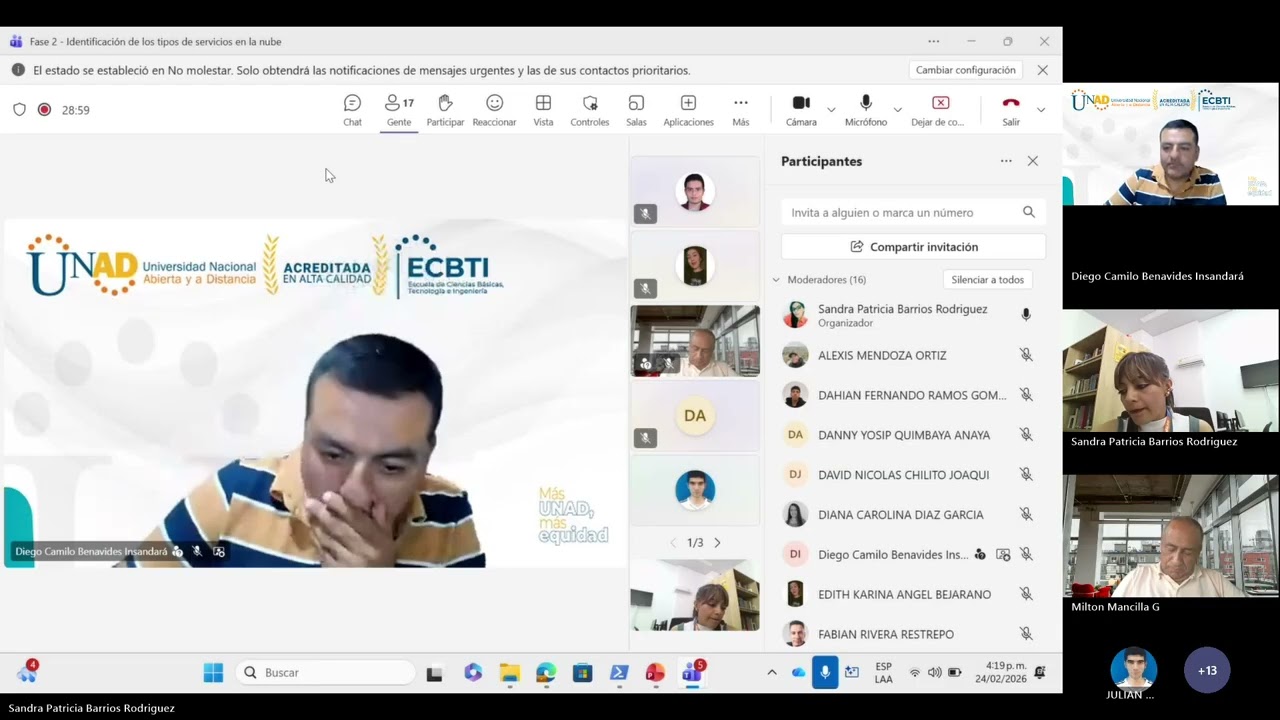Toggle ALEXIS MENDOZA ORTIZ microphone icon
This screenshot has height=720, width=1280.
pyautogui.click(x=1026, y=355)
